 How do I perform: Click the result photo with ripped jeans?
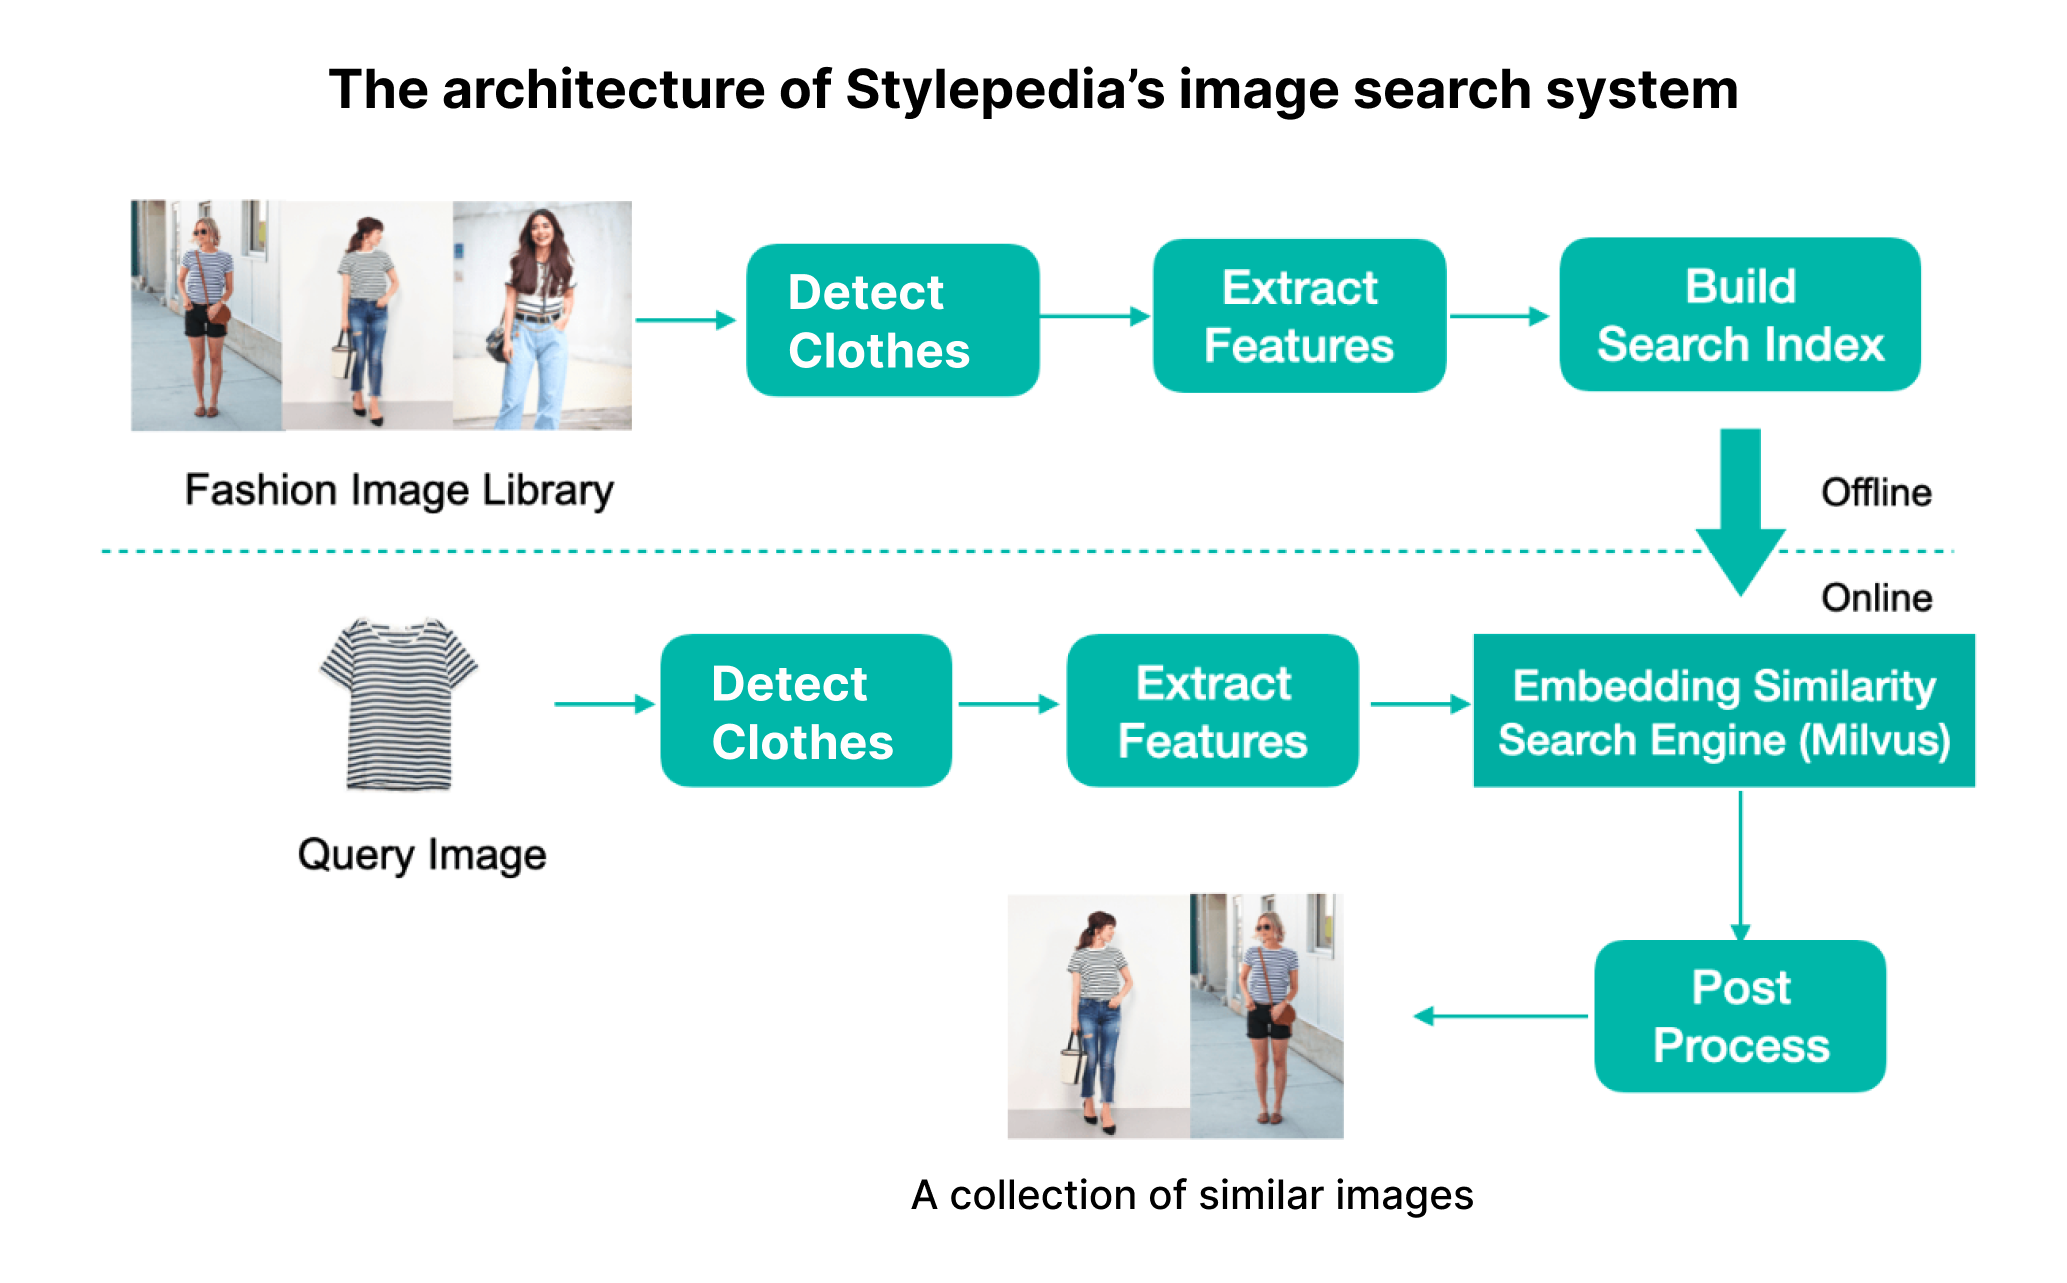tap(1098, 1016)
